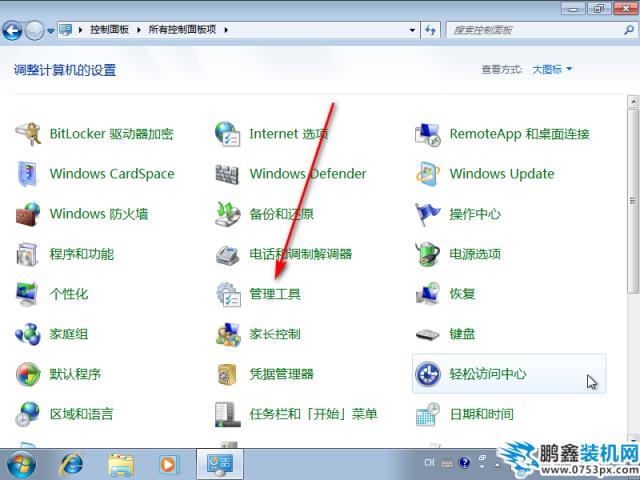Click the 轻松访问中心 text link
This screenshot has height=480, width=640.
tap(488, 374)
